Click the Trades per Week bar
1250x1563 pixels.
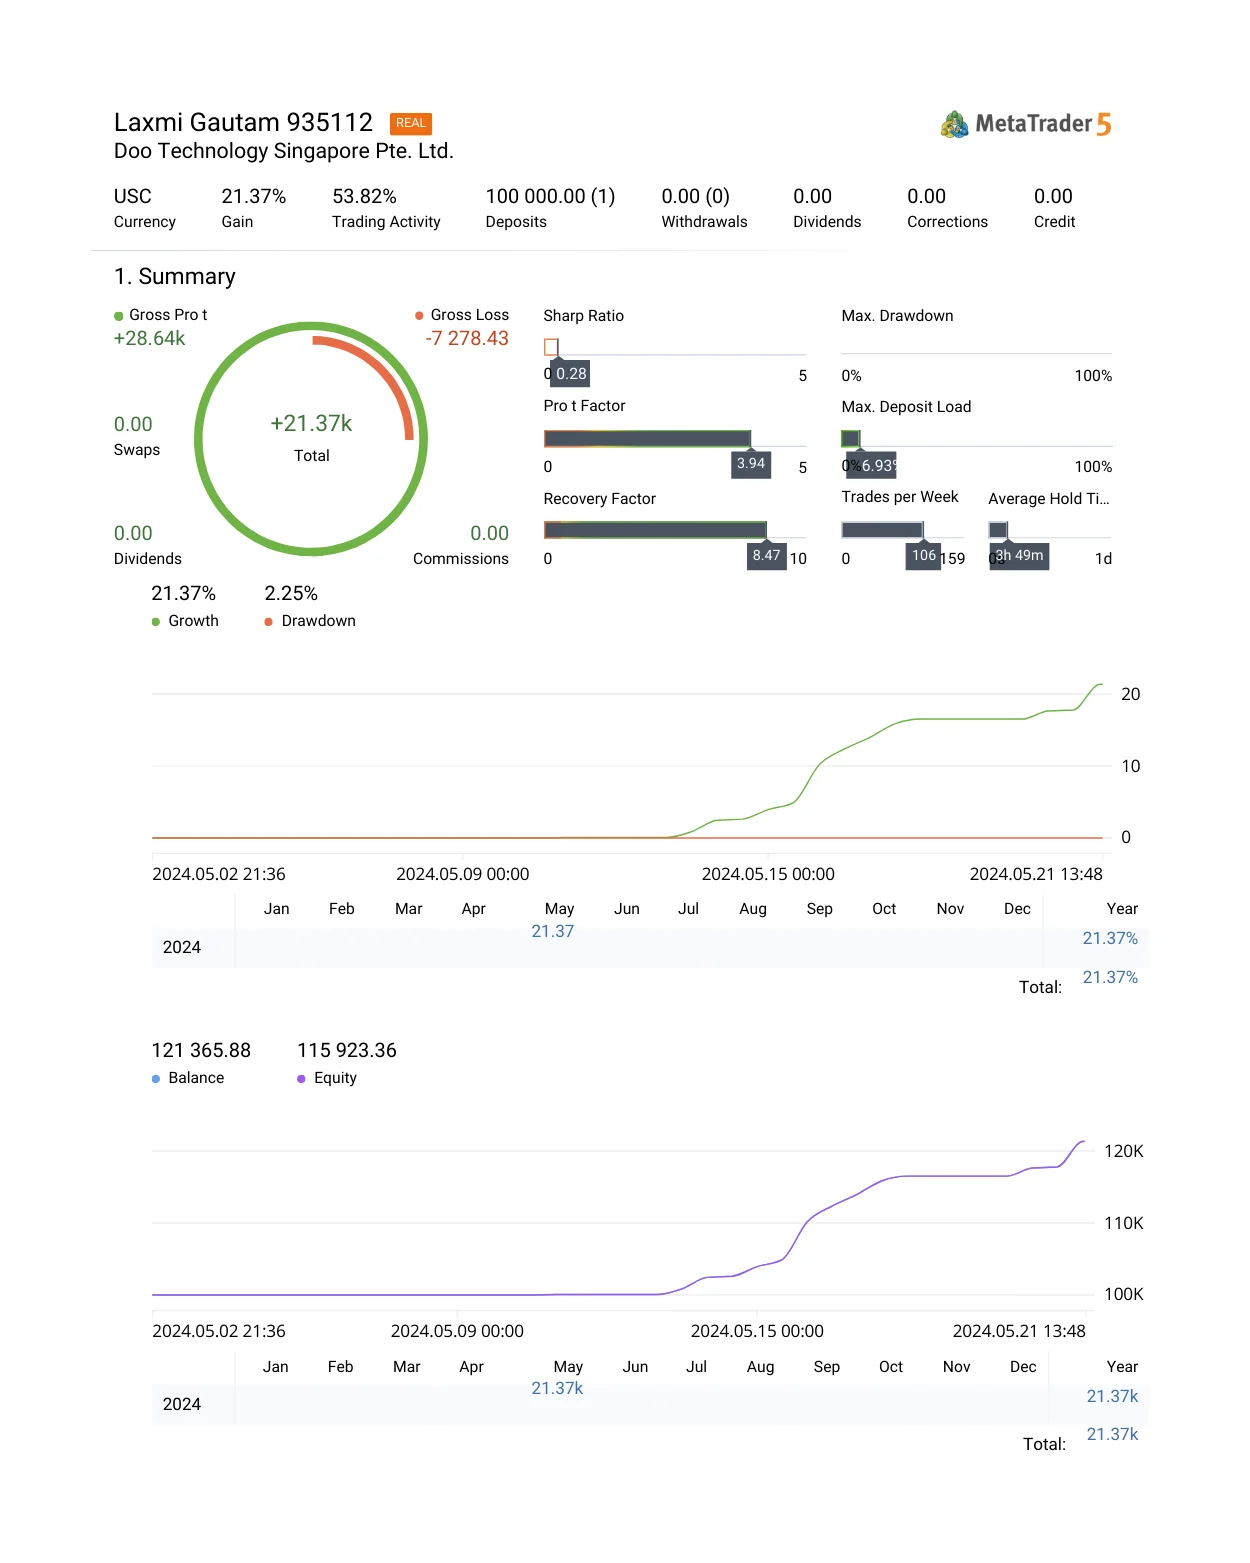coord(882,530)
